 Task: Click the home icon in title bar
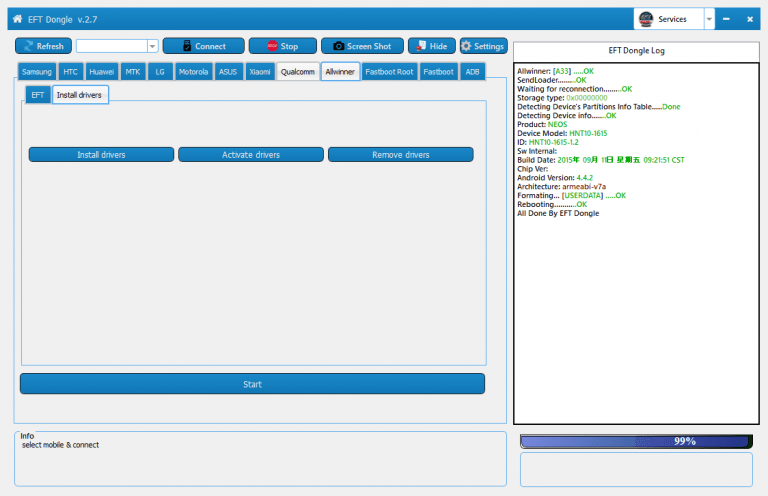coord(17,19)
